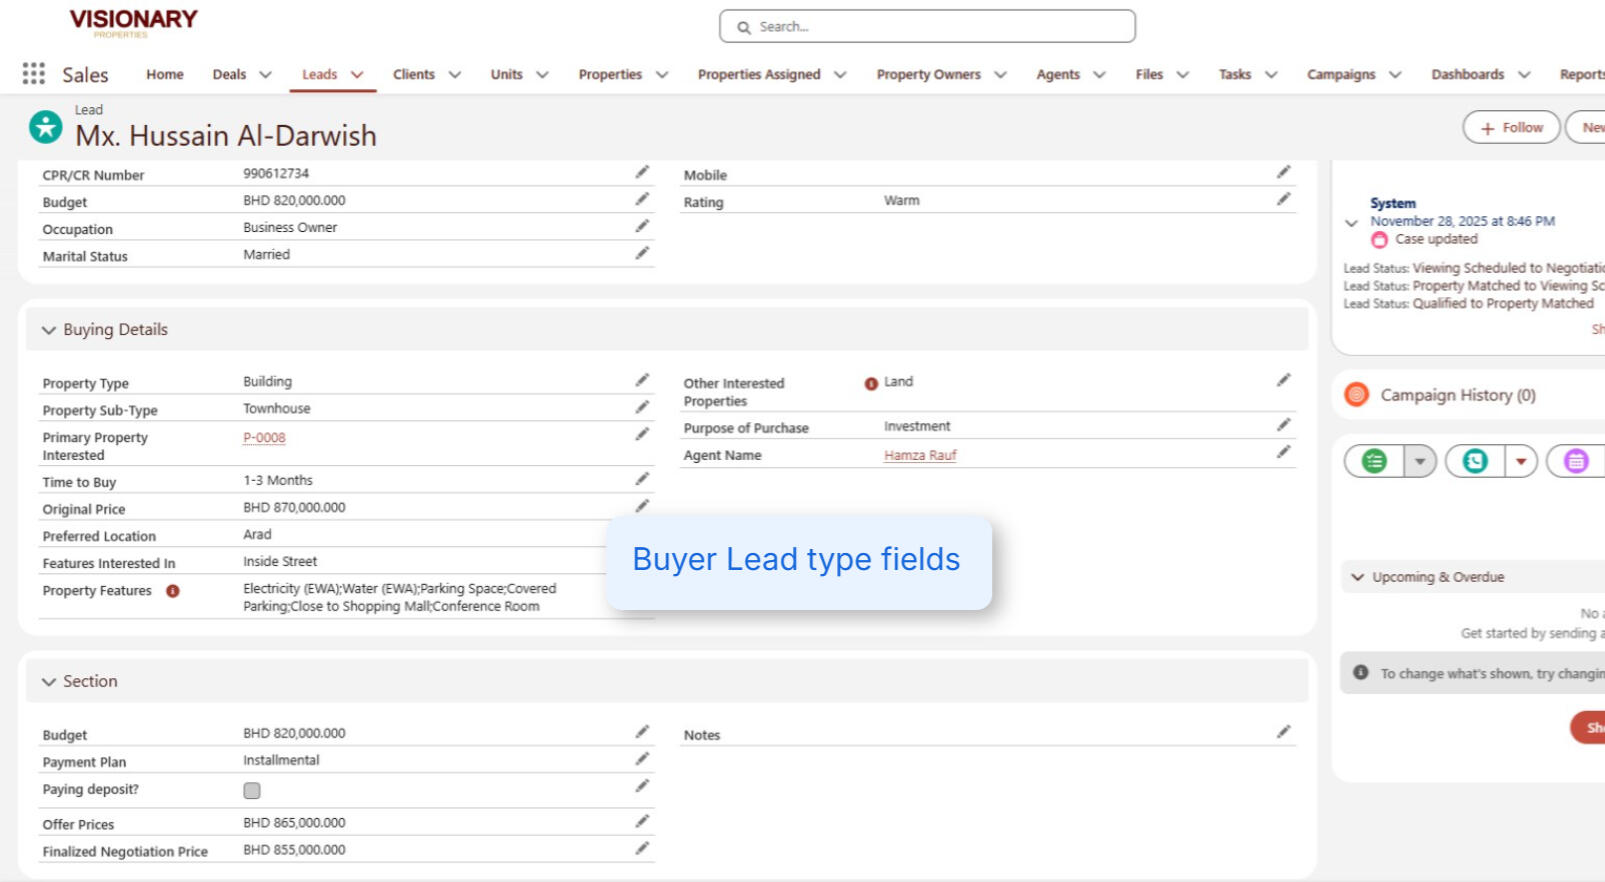The width and height of the screenshot is (1605, 882).
Task: Edit the Rating field pencil icon
Action: (x=1283, y=200)
